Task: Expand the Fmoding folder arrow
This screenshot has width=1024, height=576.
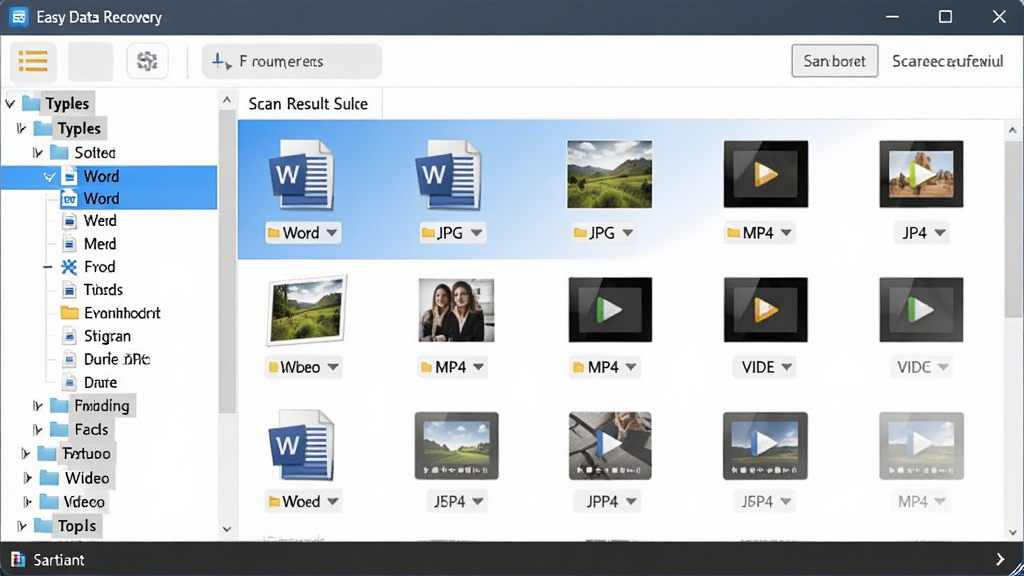Action: coord(37,406)
